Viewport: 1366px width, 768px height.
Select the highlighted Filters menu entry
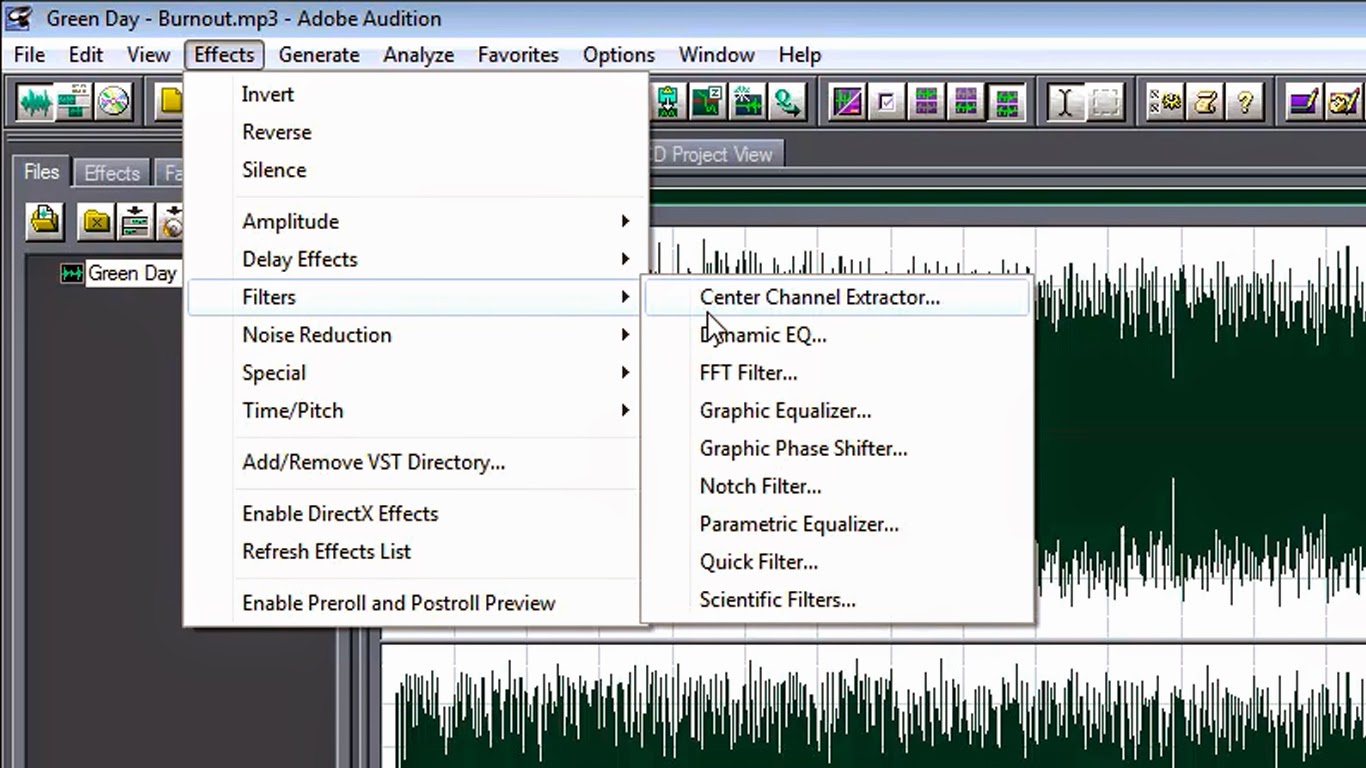point(415,297)
